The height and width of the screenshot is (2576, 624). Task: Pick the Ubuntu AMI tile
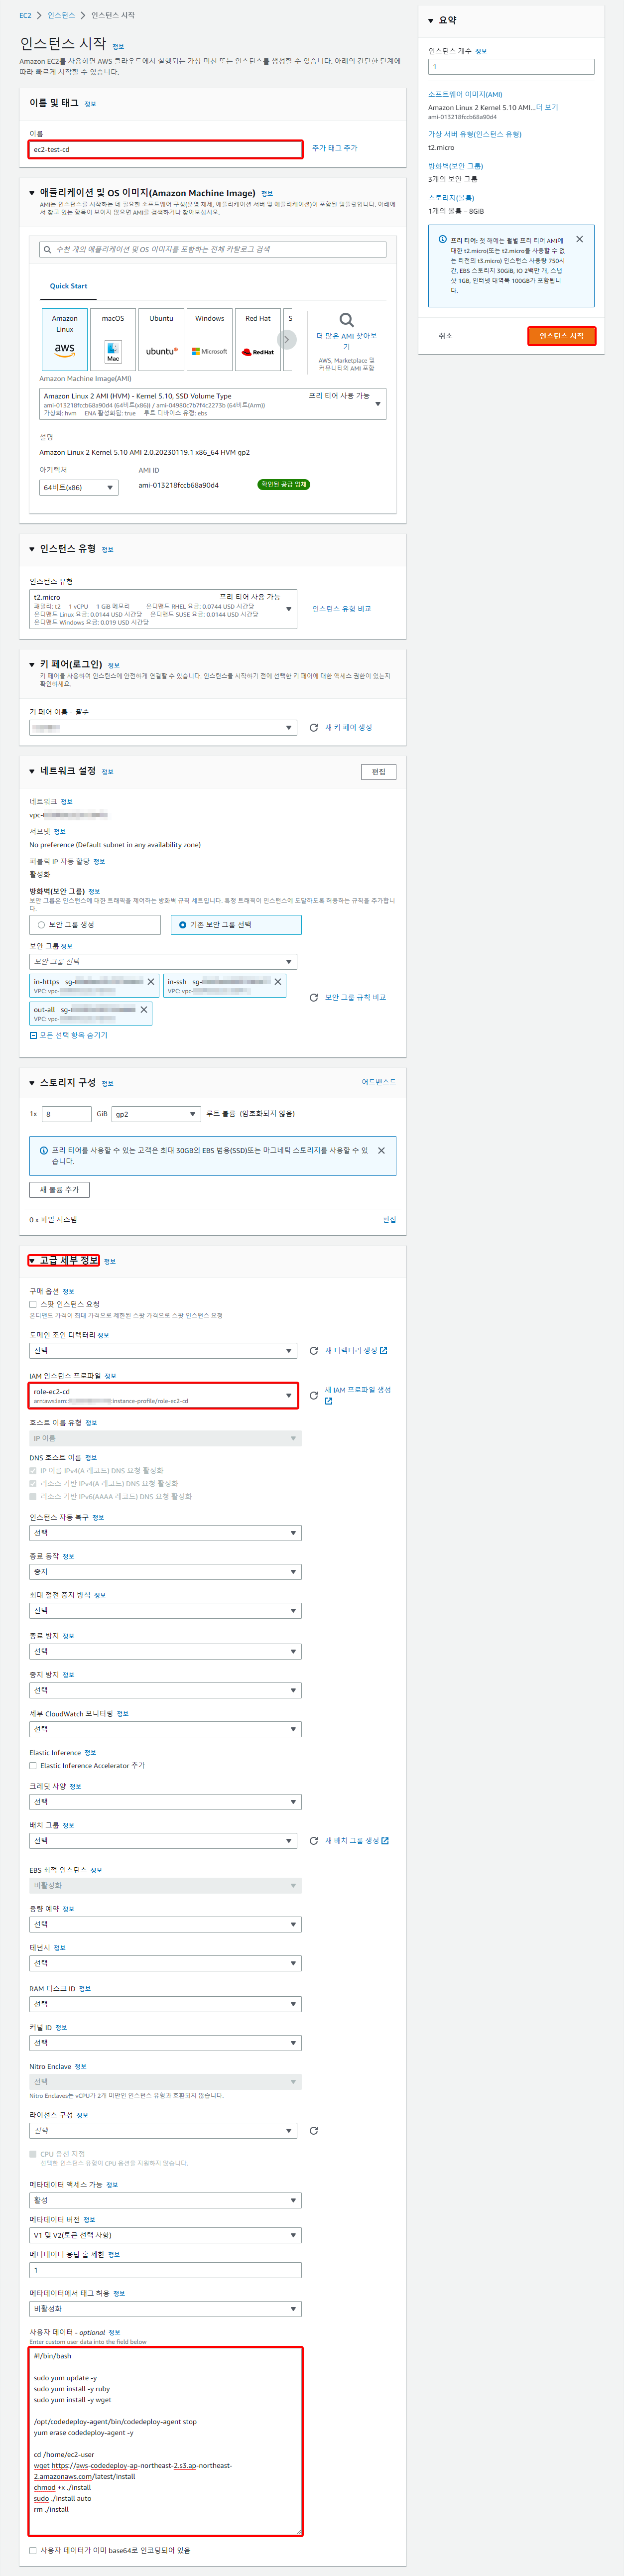tap(161, 339)
